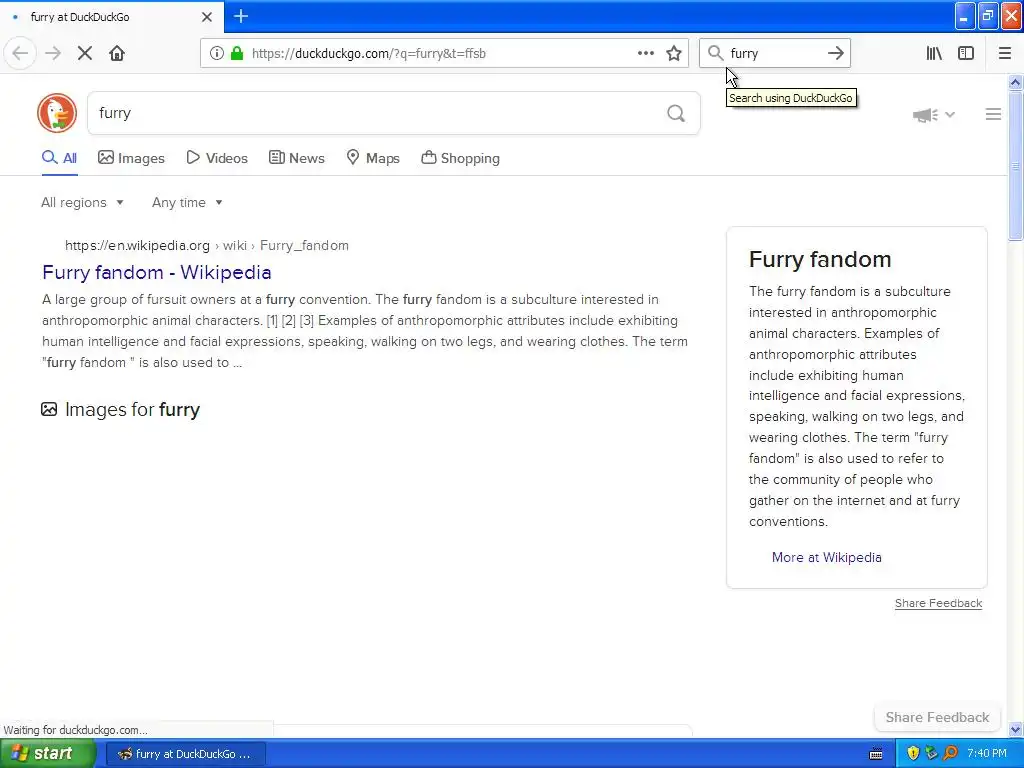Click the tray icon left of the magnifier

coord(931,753)
